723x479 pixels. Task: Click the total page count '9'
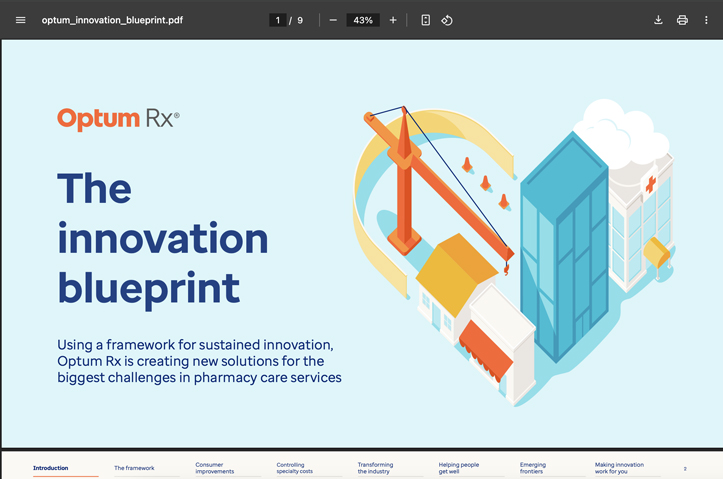(300, 20)
